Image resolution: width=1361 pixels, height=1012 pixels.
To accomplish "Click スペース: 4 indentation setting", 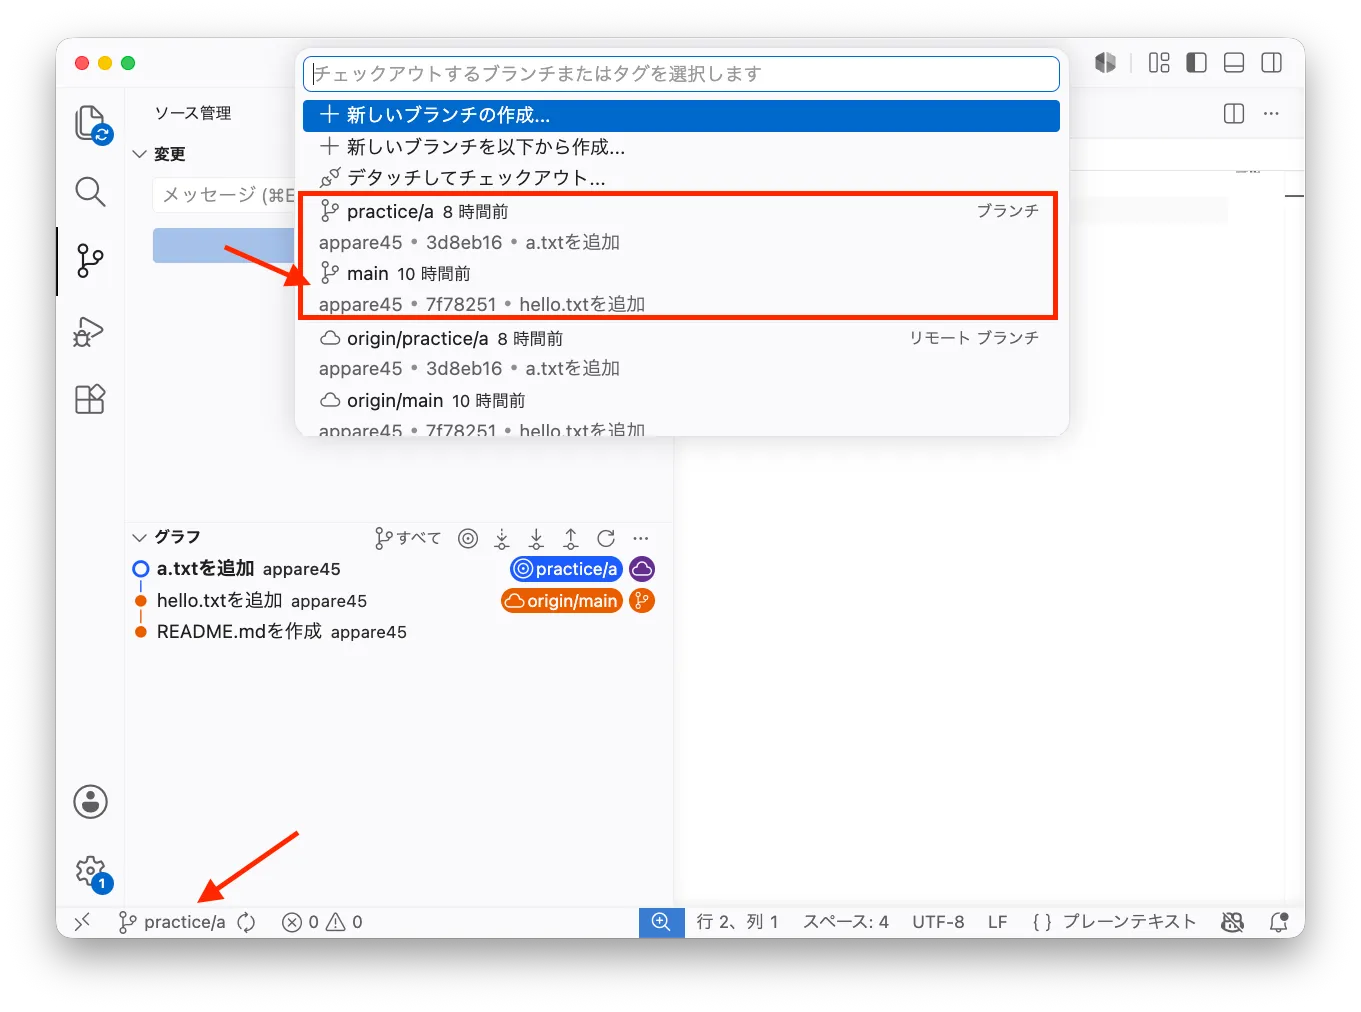I will coord(846,922).
